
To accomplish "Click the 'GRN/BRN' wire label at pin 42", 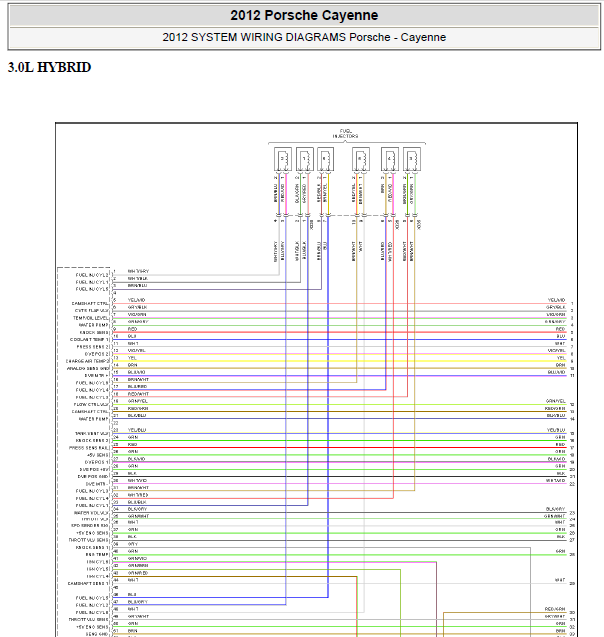I will 138,566.
